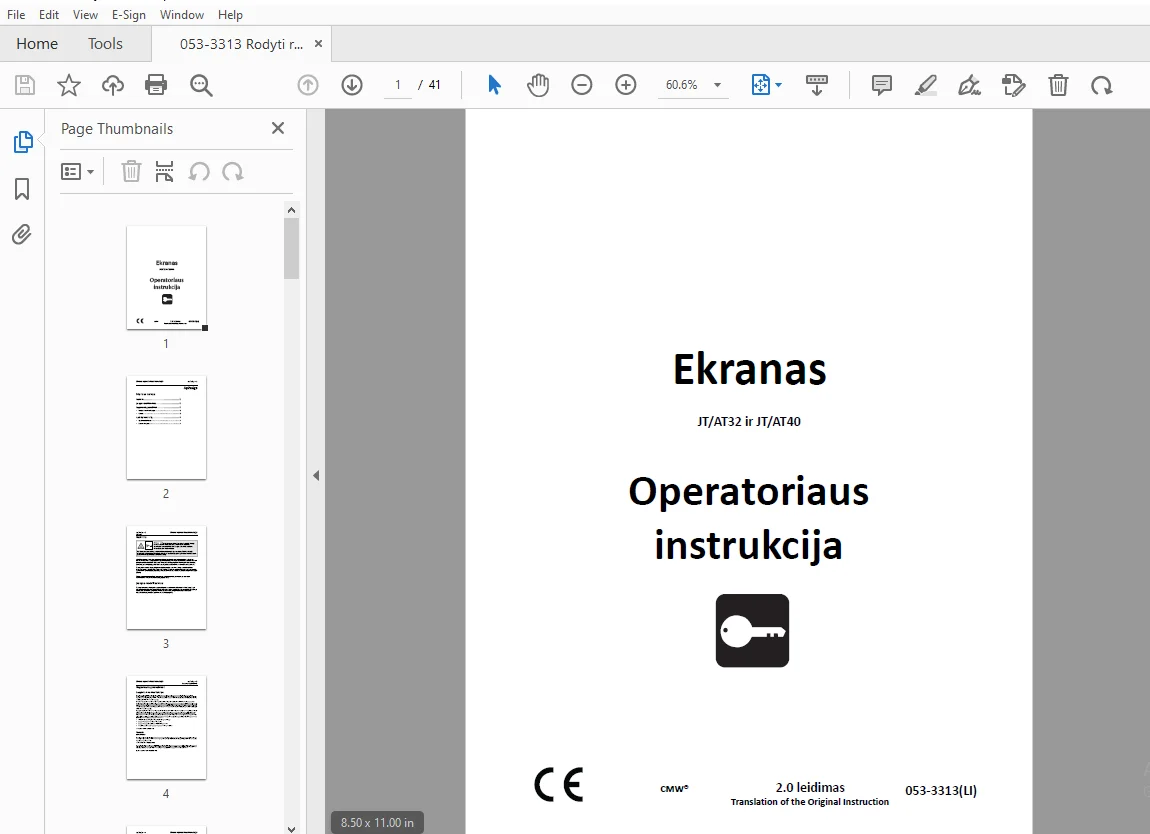
Task: Select the page 1 thumbnail
Action: pyautogui.click(x=166, y=278)
